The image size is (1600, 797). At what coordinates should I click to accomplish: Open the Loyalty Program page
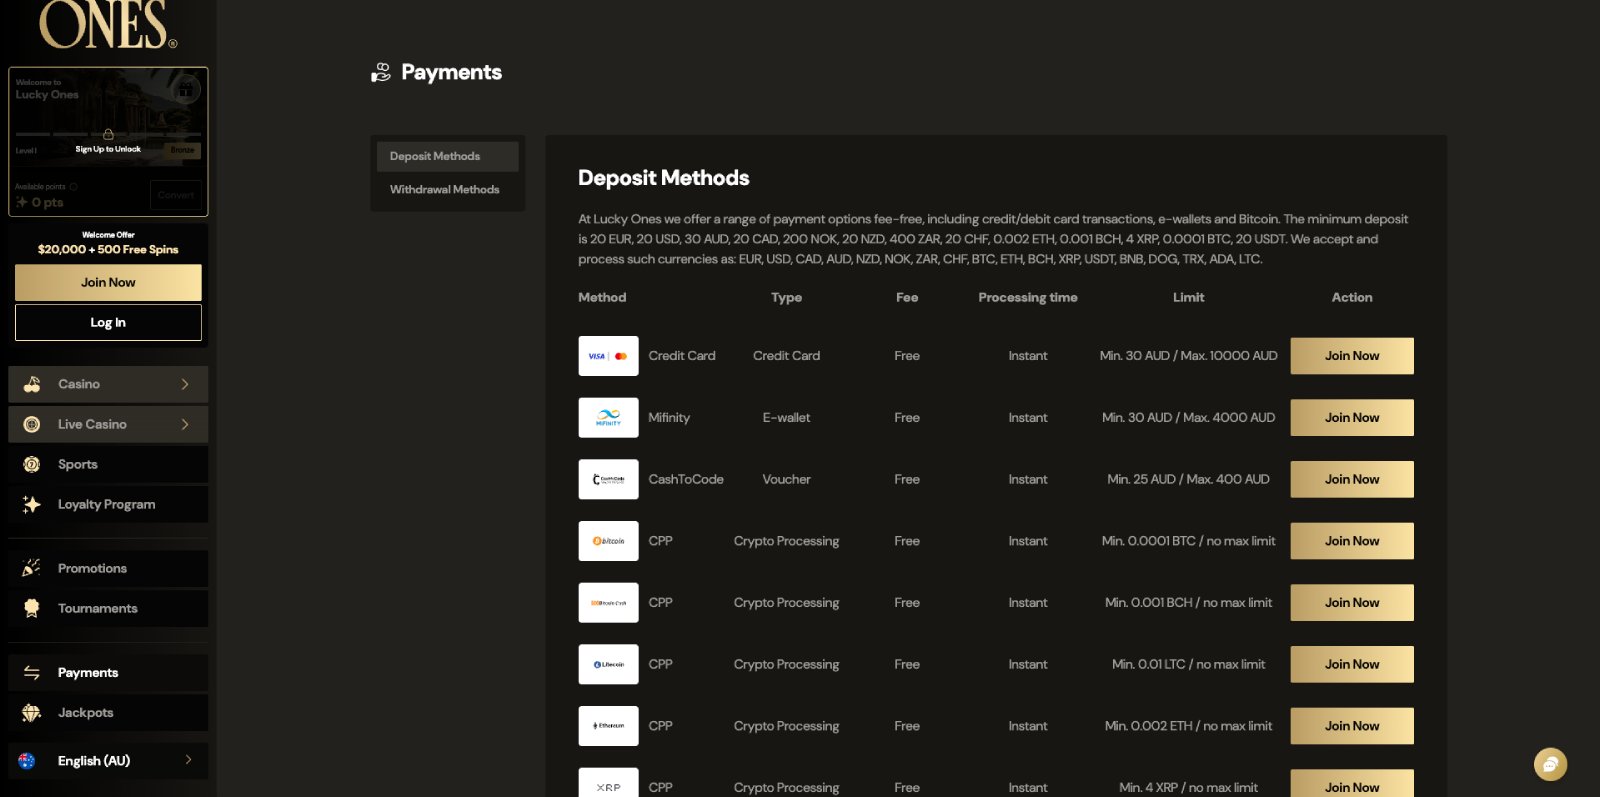click(108, 504)
